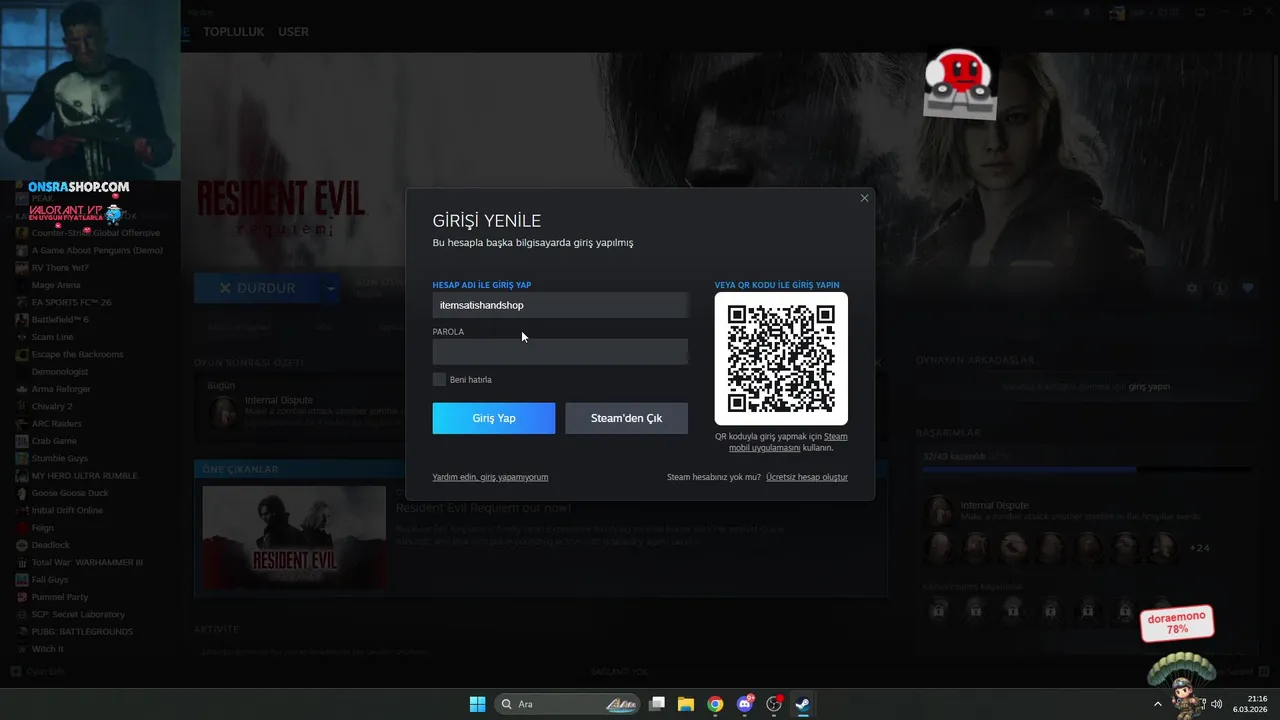Open Task View on the taskbar
The height and width of the screenshot is (720, 1280).
[657, 704]
